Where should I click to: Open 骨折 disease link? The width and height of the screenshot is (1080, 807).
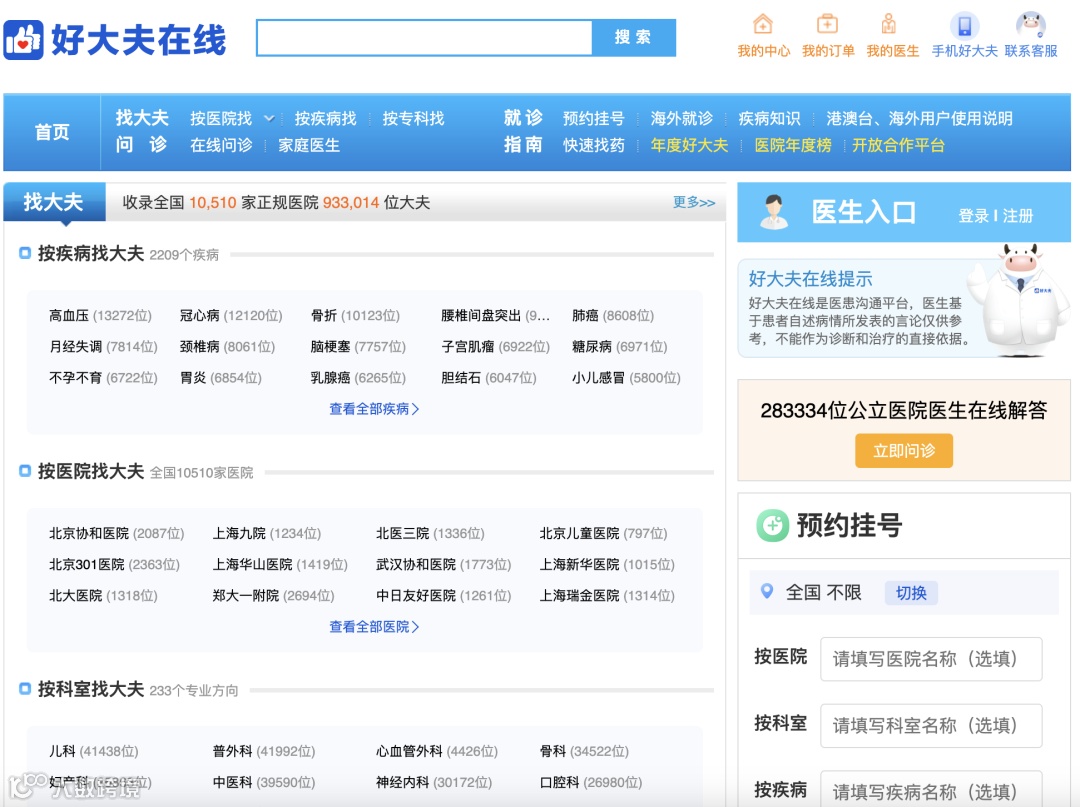(x=324, y=315)
